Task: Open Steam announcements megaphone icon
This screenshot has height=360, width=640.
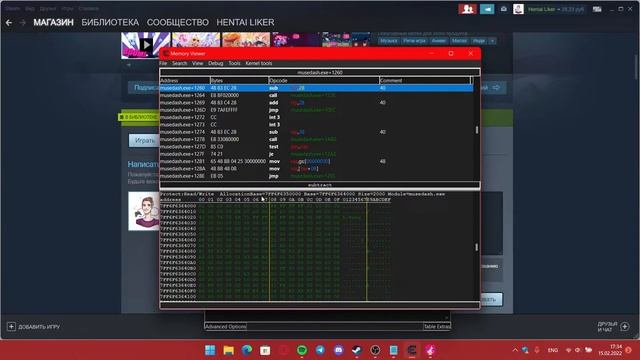Action: [487, 9]
